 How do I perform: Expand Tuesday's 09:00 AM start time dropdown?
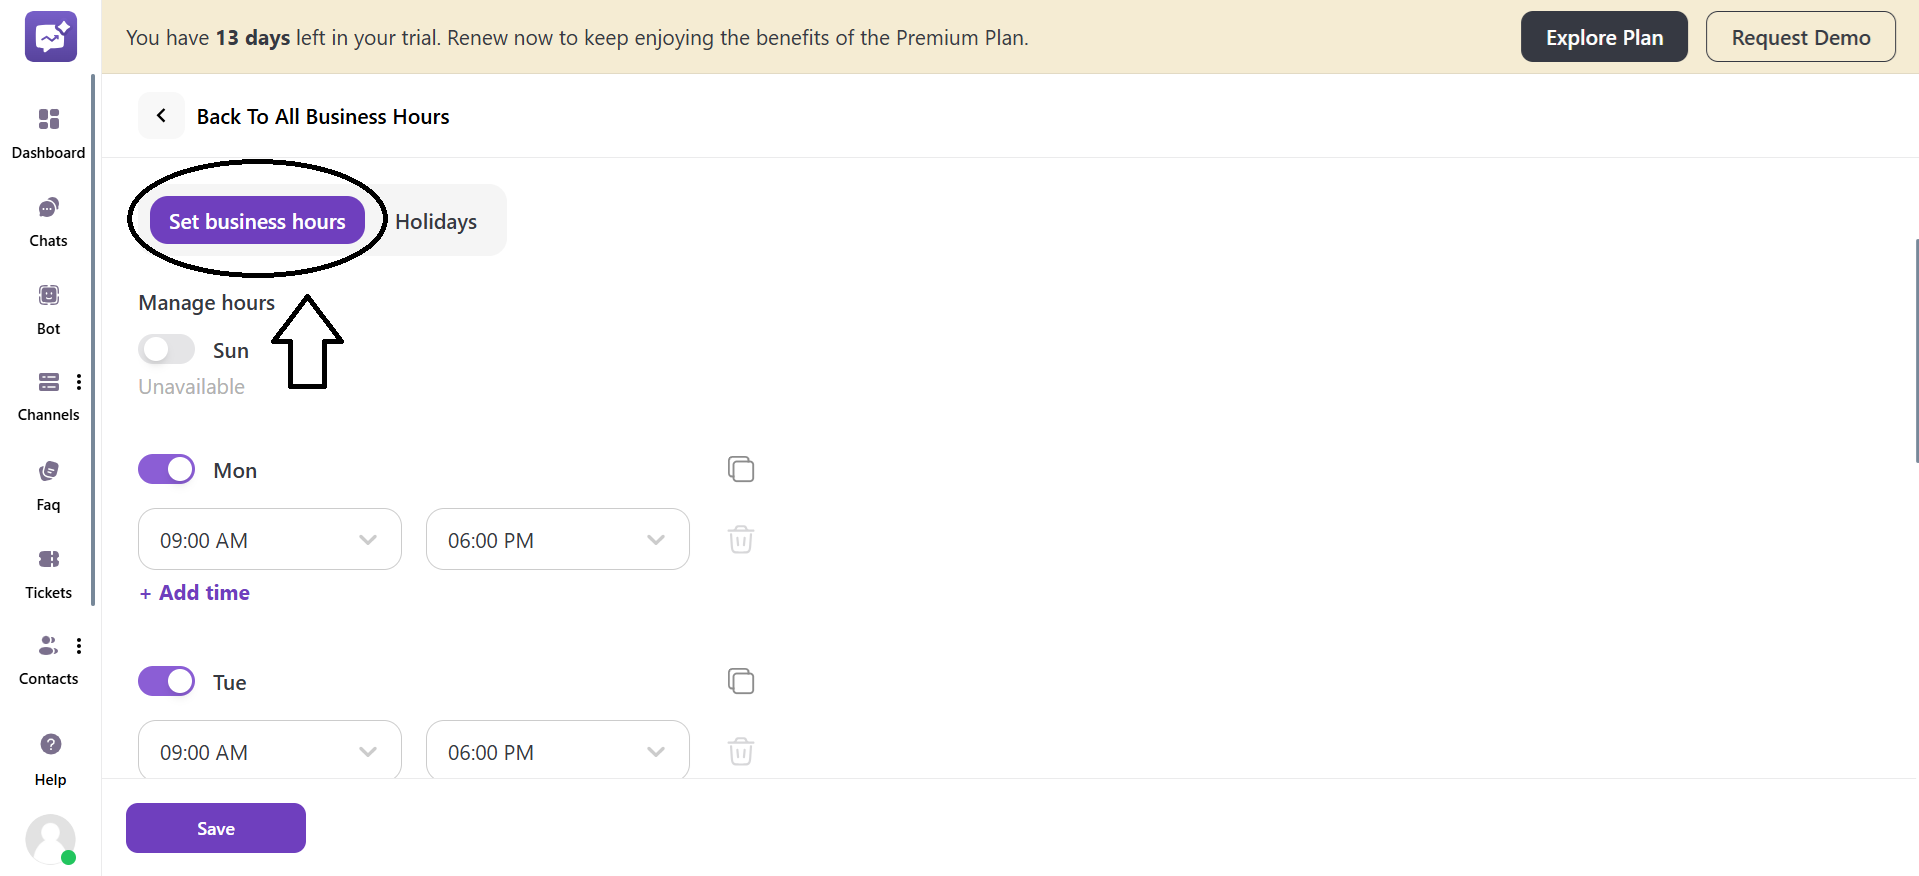[270, 752]
